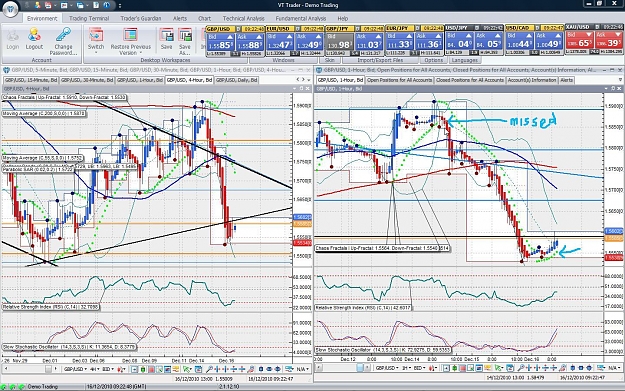Click magnifier zoom icon in 4-Hour chart toolbar
This screenshot has height=391, width=625.
[x=209, y=369]
